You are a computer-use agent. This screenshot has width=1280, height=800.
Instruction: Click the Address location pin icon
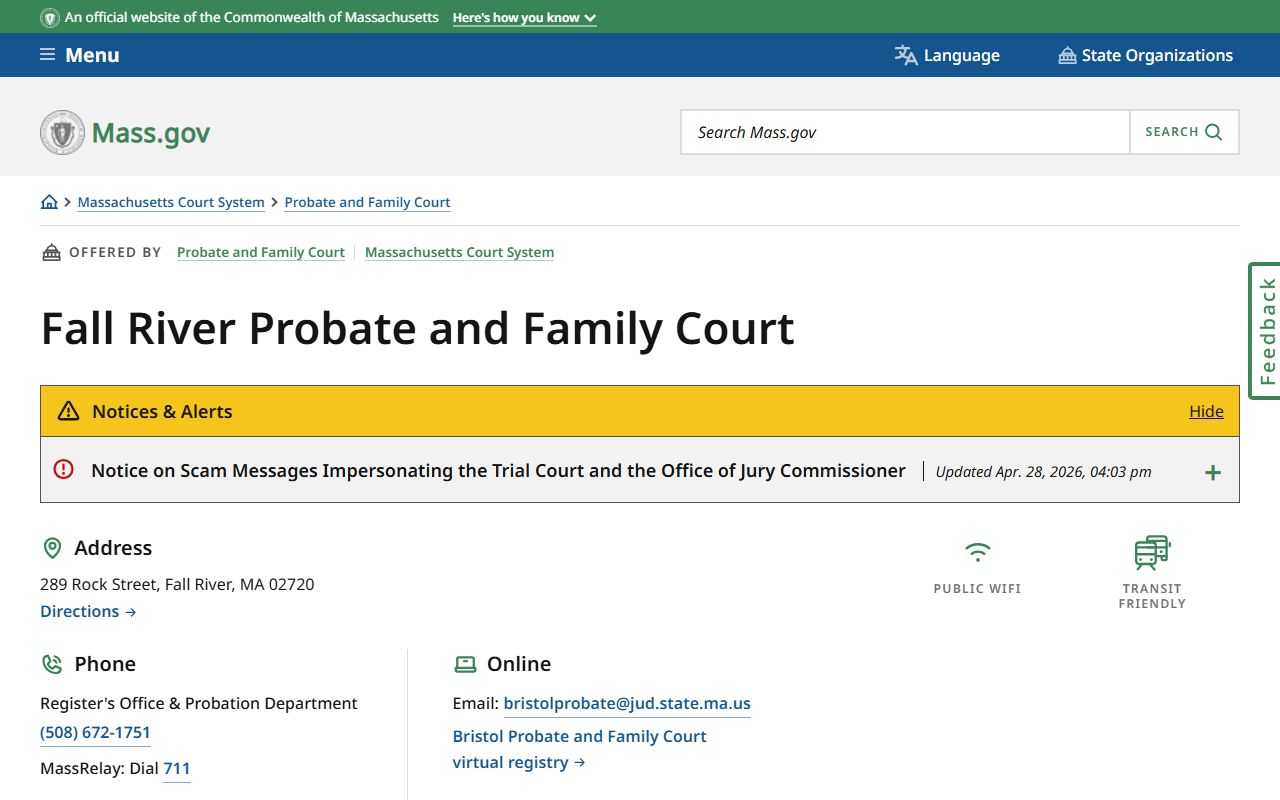(52, 548)
